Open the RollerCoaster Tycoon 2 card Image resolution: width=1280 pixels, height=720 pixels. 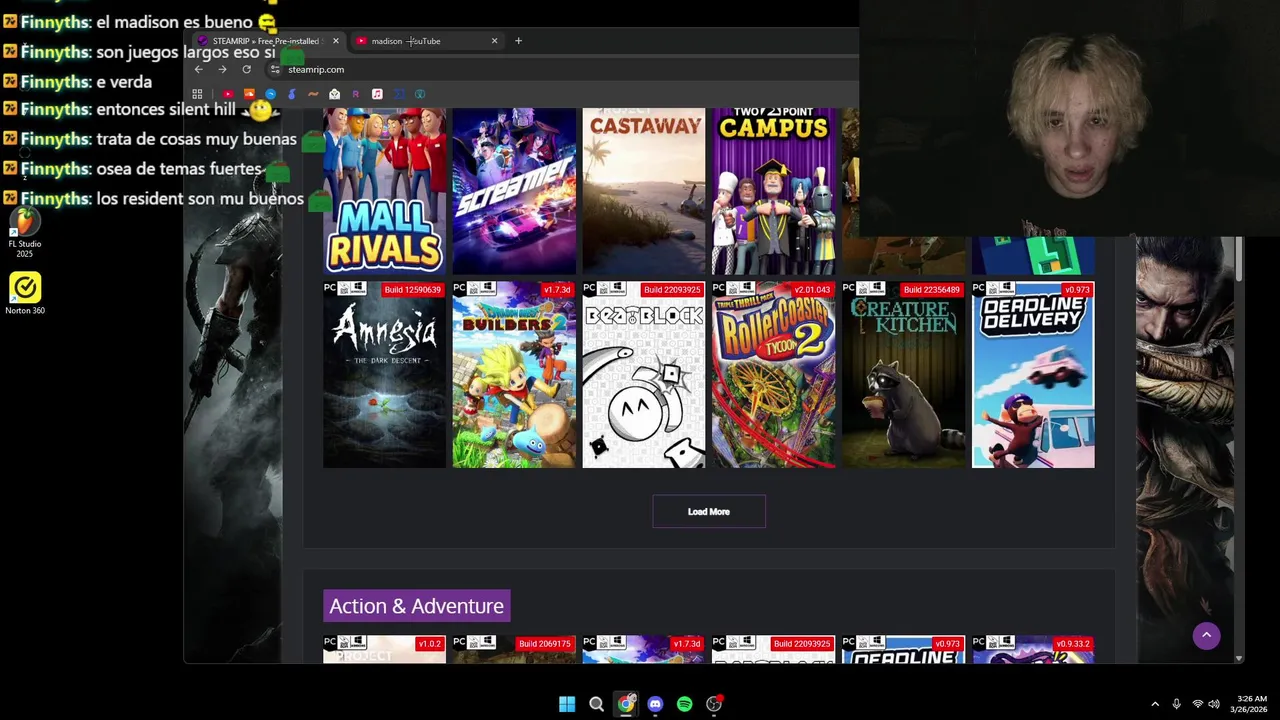(x=773, y=374)
